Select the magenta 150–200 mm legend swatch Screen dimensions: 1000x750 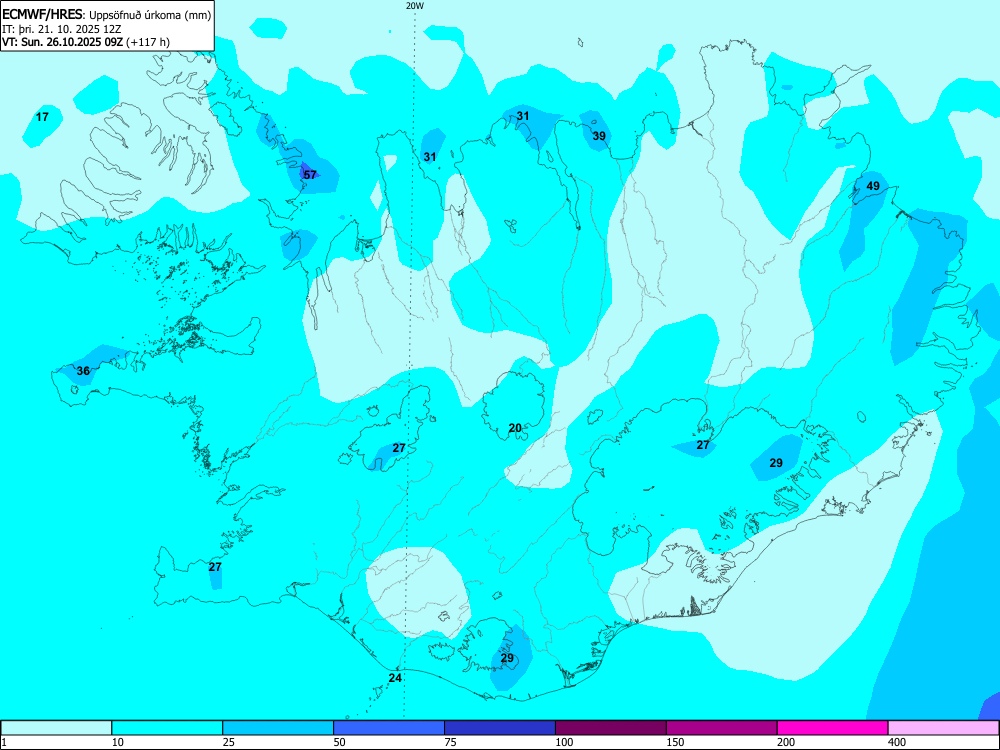[722, 728]
